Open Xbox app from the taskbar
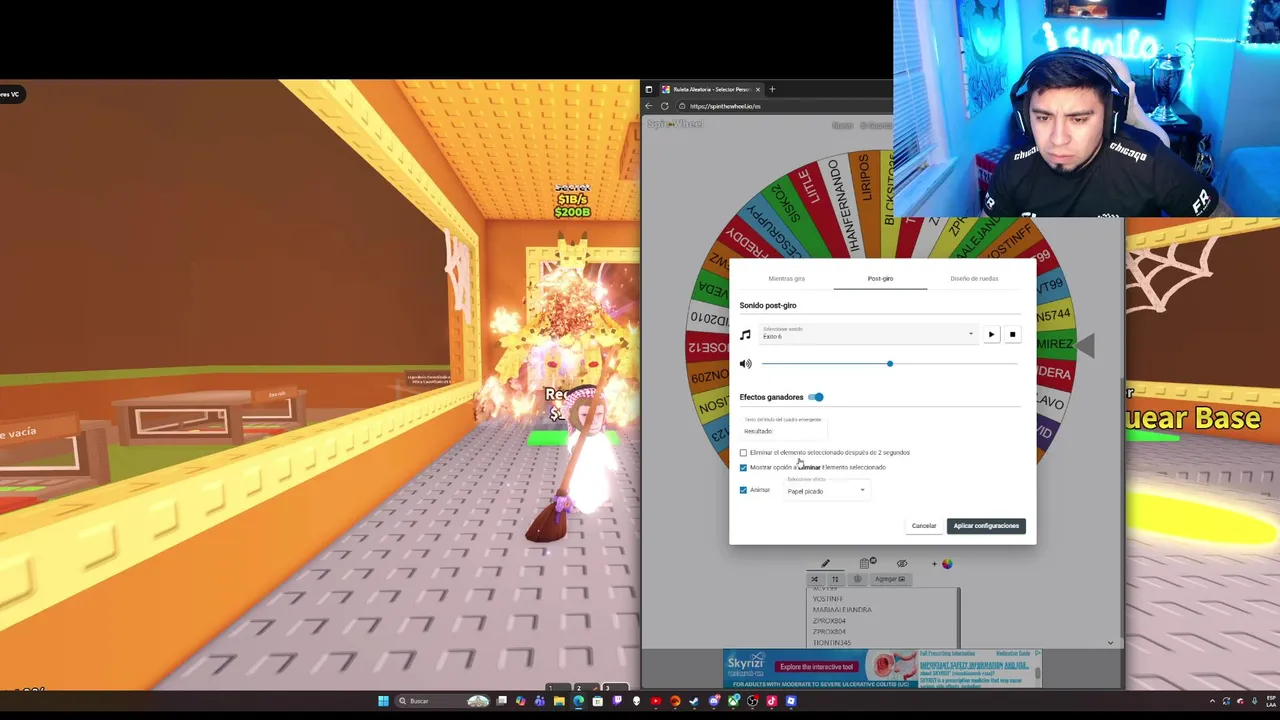 tap(733, 701)
